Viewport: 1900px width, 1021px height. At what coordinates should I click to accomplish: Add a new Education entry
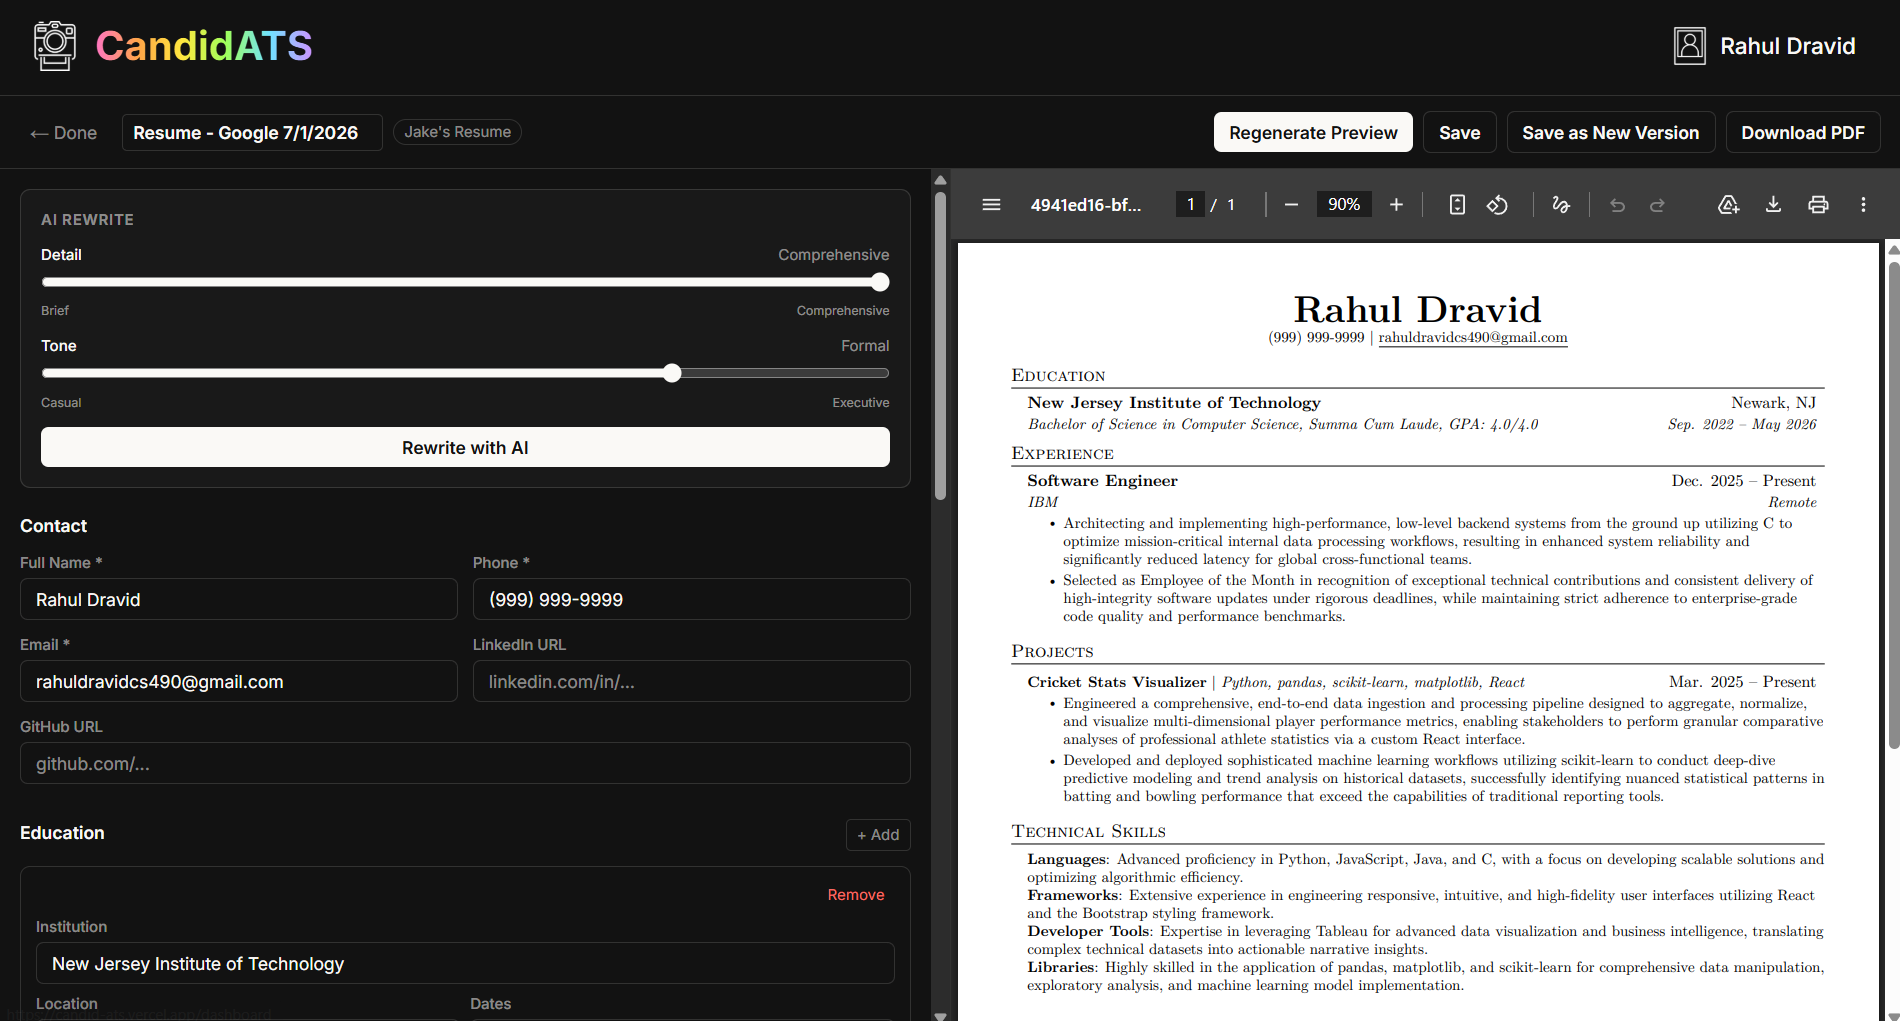pos(878,835)
